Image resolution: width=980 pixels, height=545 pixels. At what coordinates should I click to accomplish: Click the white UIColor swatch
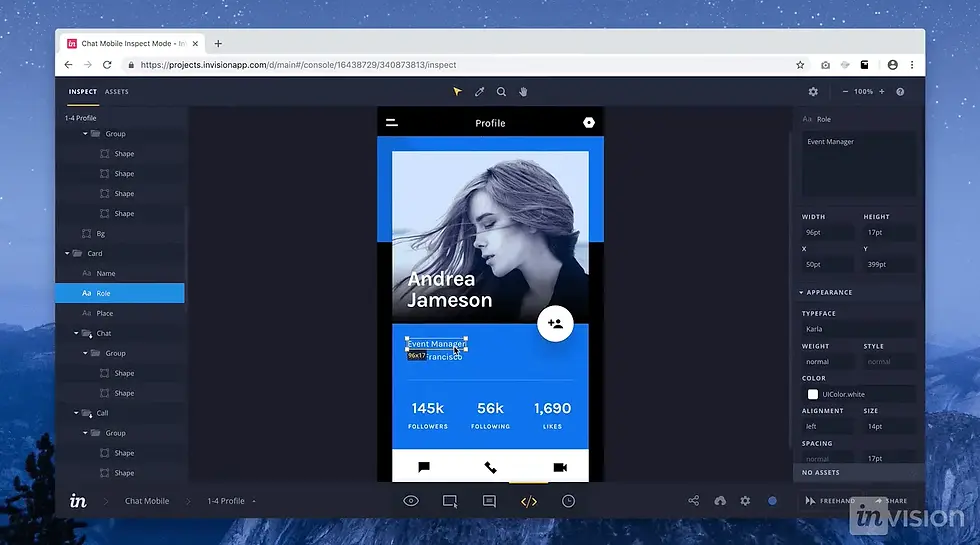pyautogui.click(x=812, y=394)
